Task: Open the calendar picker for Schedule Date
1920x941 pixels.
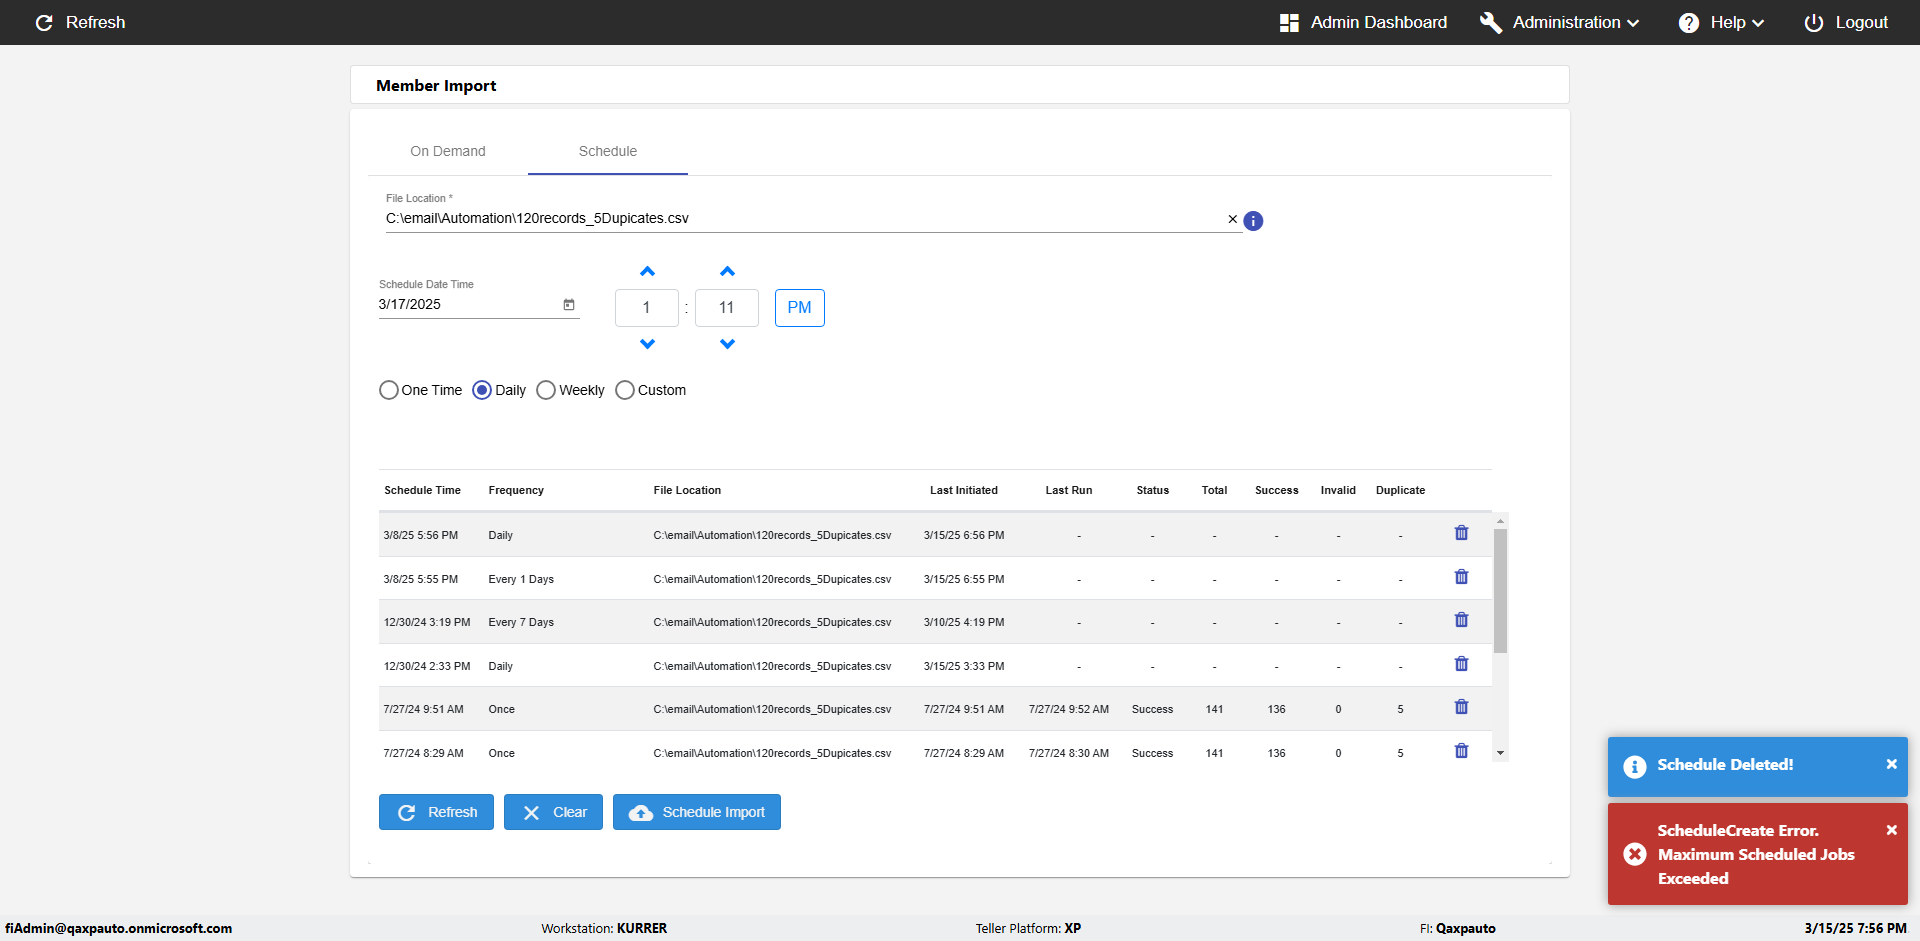Action: pyautogui.click(x=569, y=305)
